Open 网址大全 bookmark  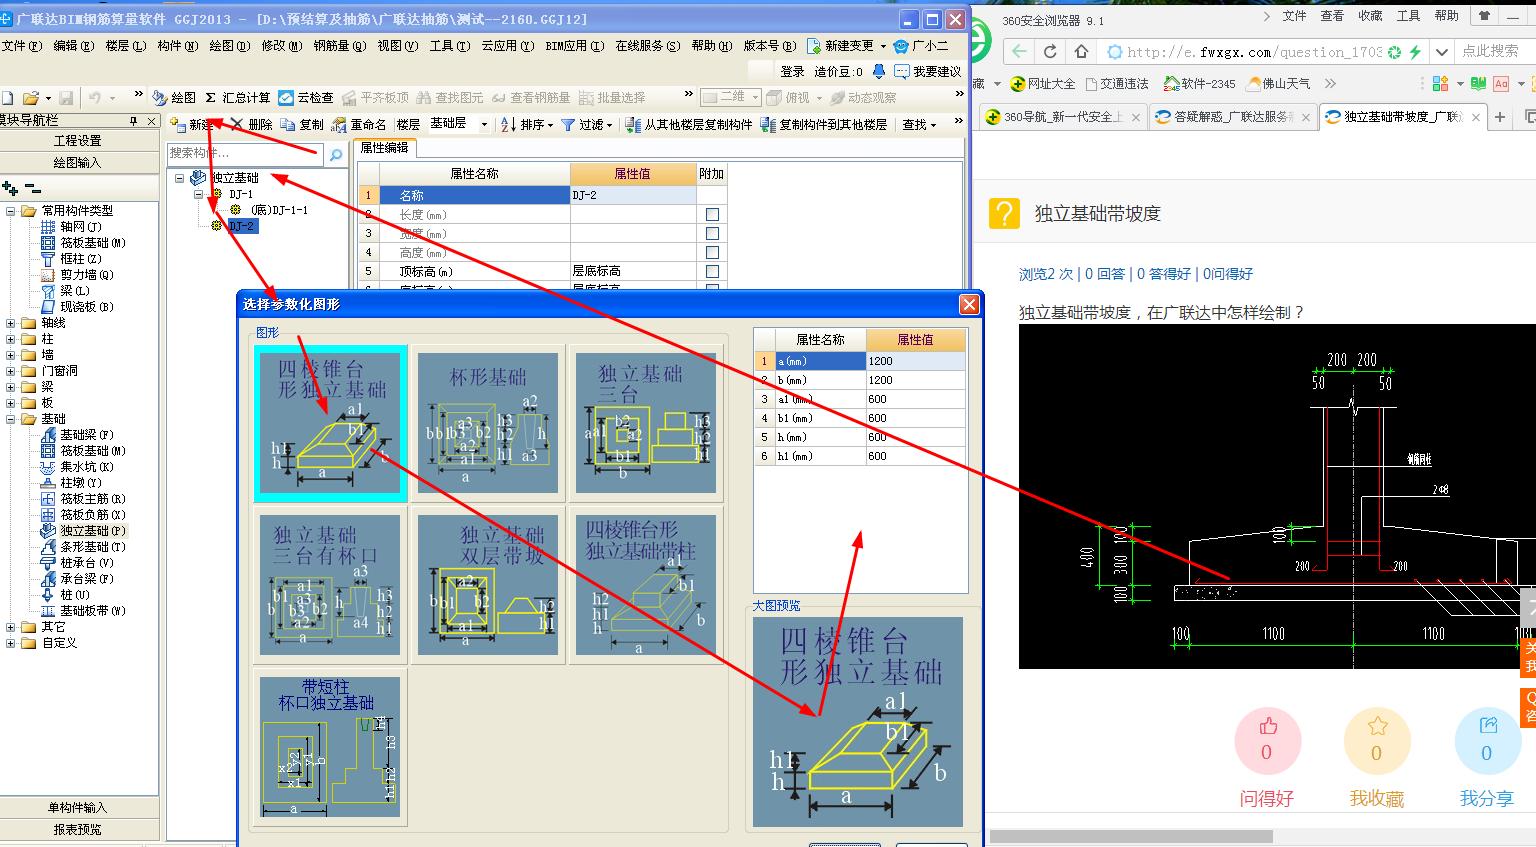[x=1043, y=84]
